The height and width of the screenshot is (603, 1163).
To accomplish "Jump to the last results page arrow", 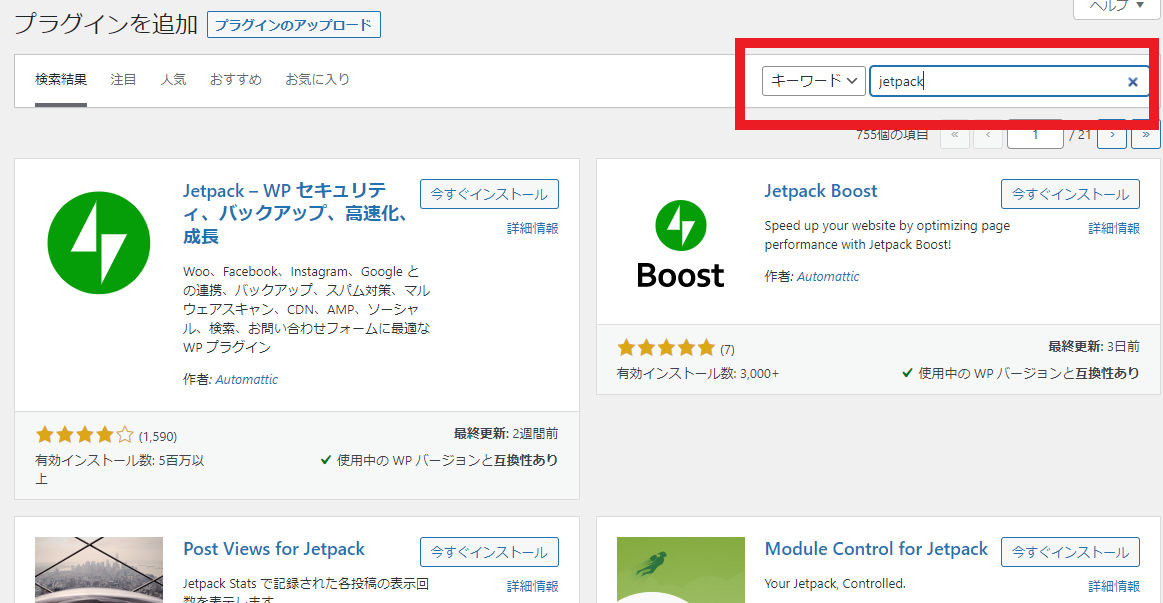I will point(1146,134).
